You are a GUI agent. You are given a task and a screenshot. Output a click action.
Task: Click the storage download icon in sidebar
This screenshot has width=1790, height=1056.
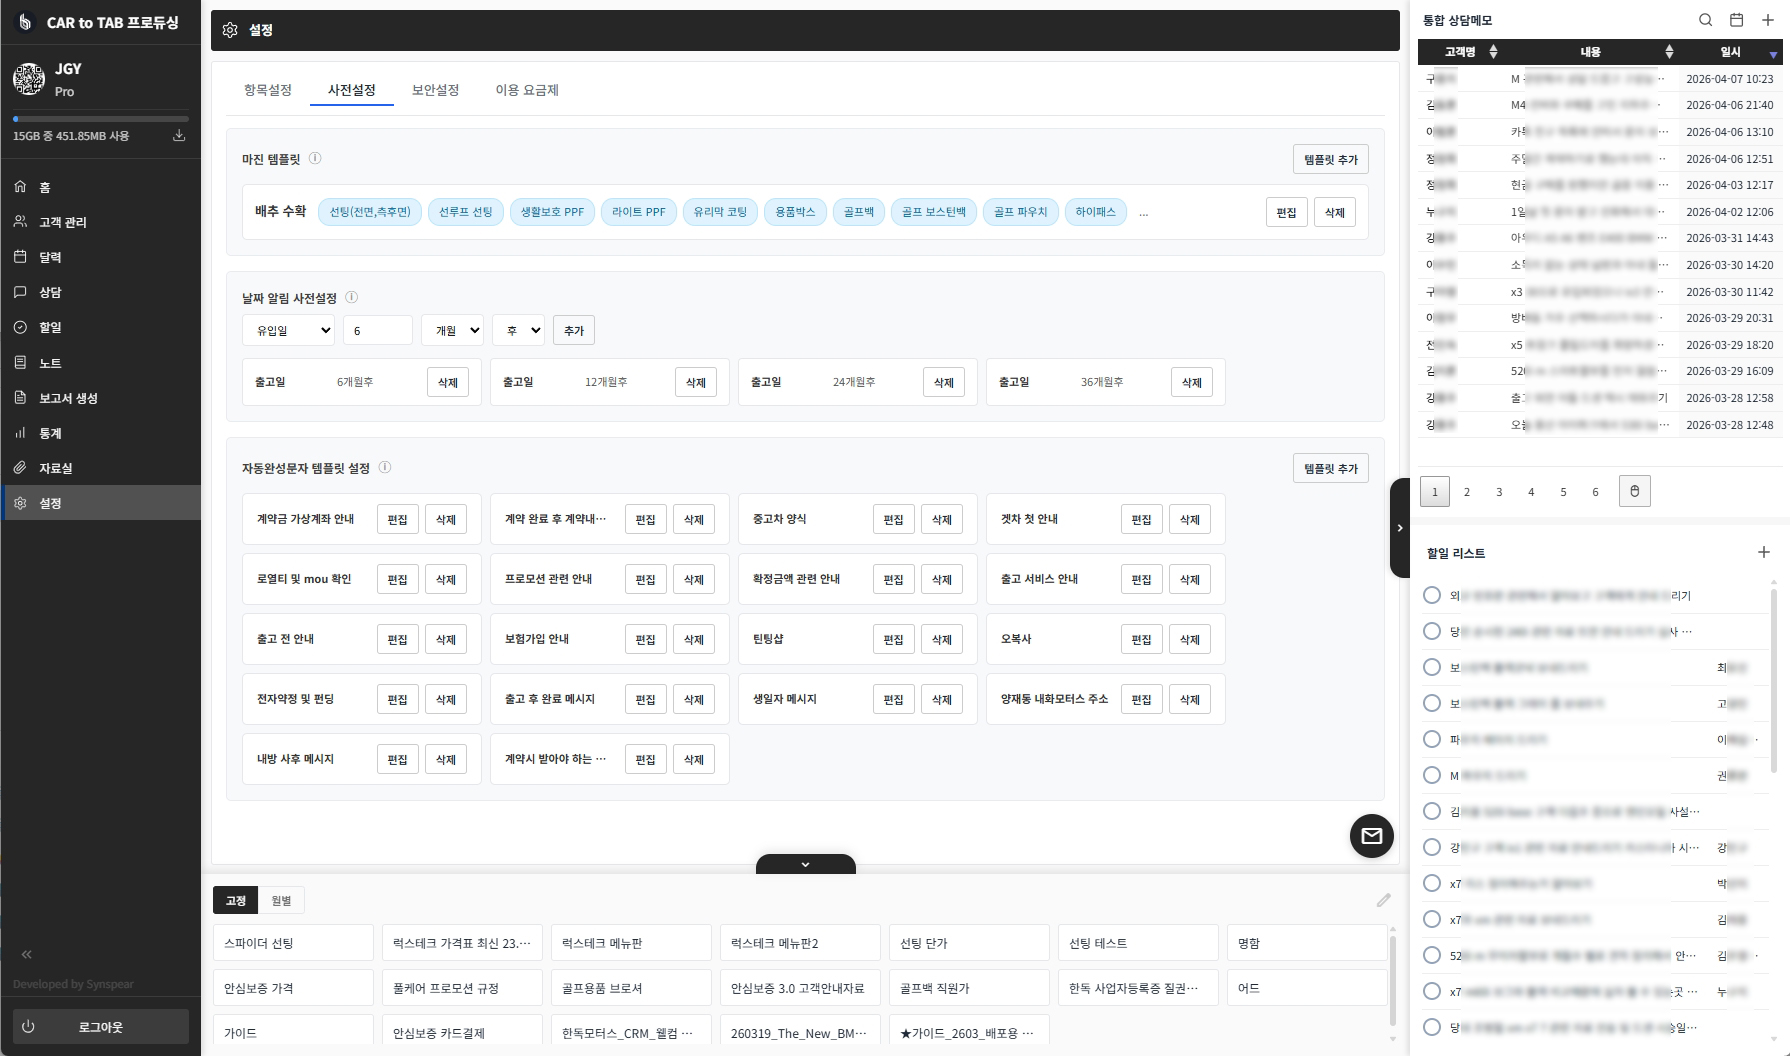click(179, 136)
